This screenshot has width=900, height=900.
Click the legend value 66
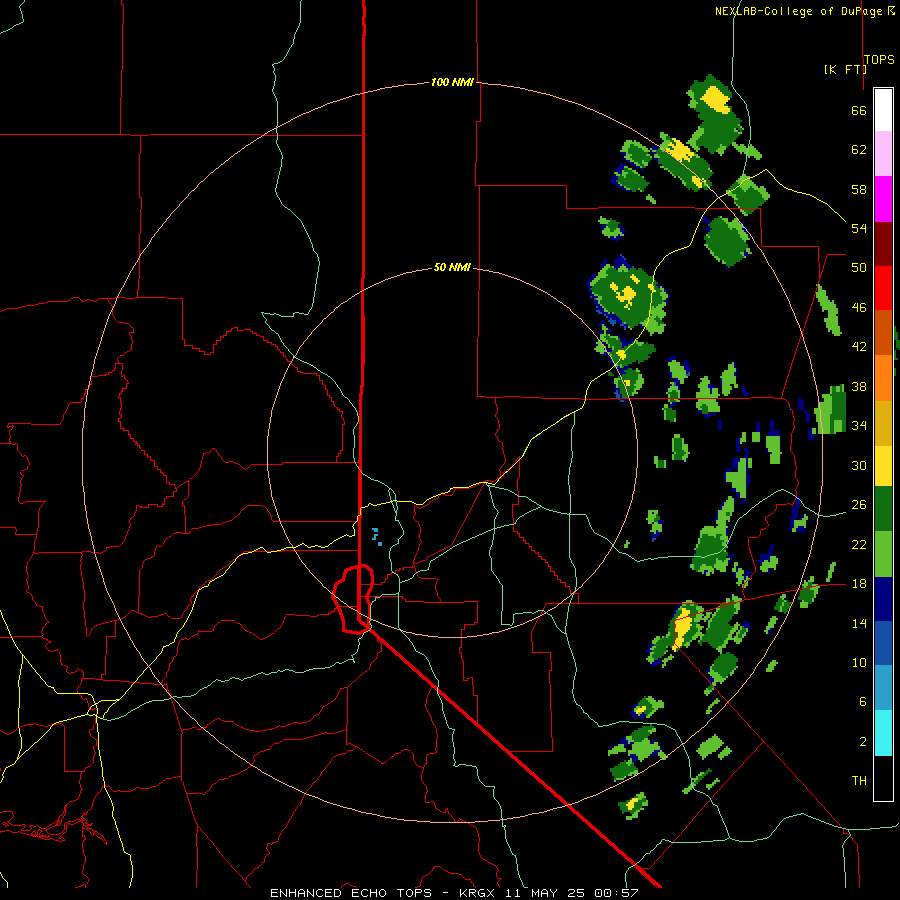(x=859, y=110)
